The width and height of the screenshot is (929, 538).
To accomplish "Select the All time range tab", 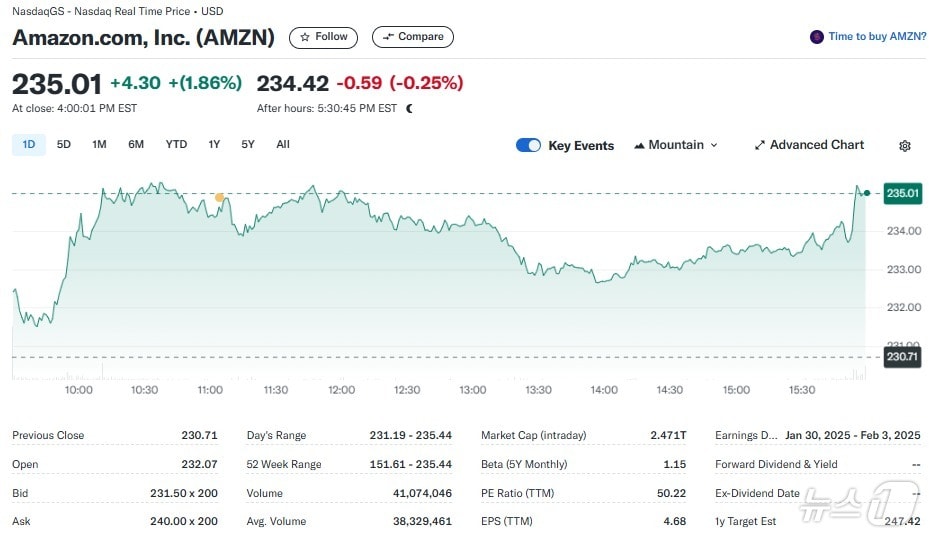I will (283, 145).
